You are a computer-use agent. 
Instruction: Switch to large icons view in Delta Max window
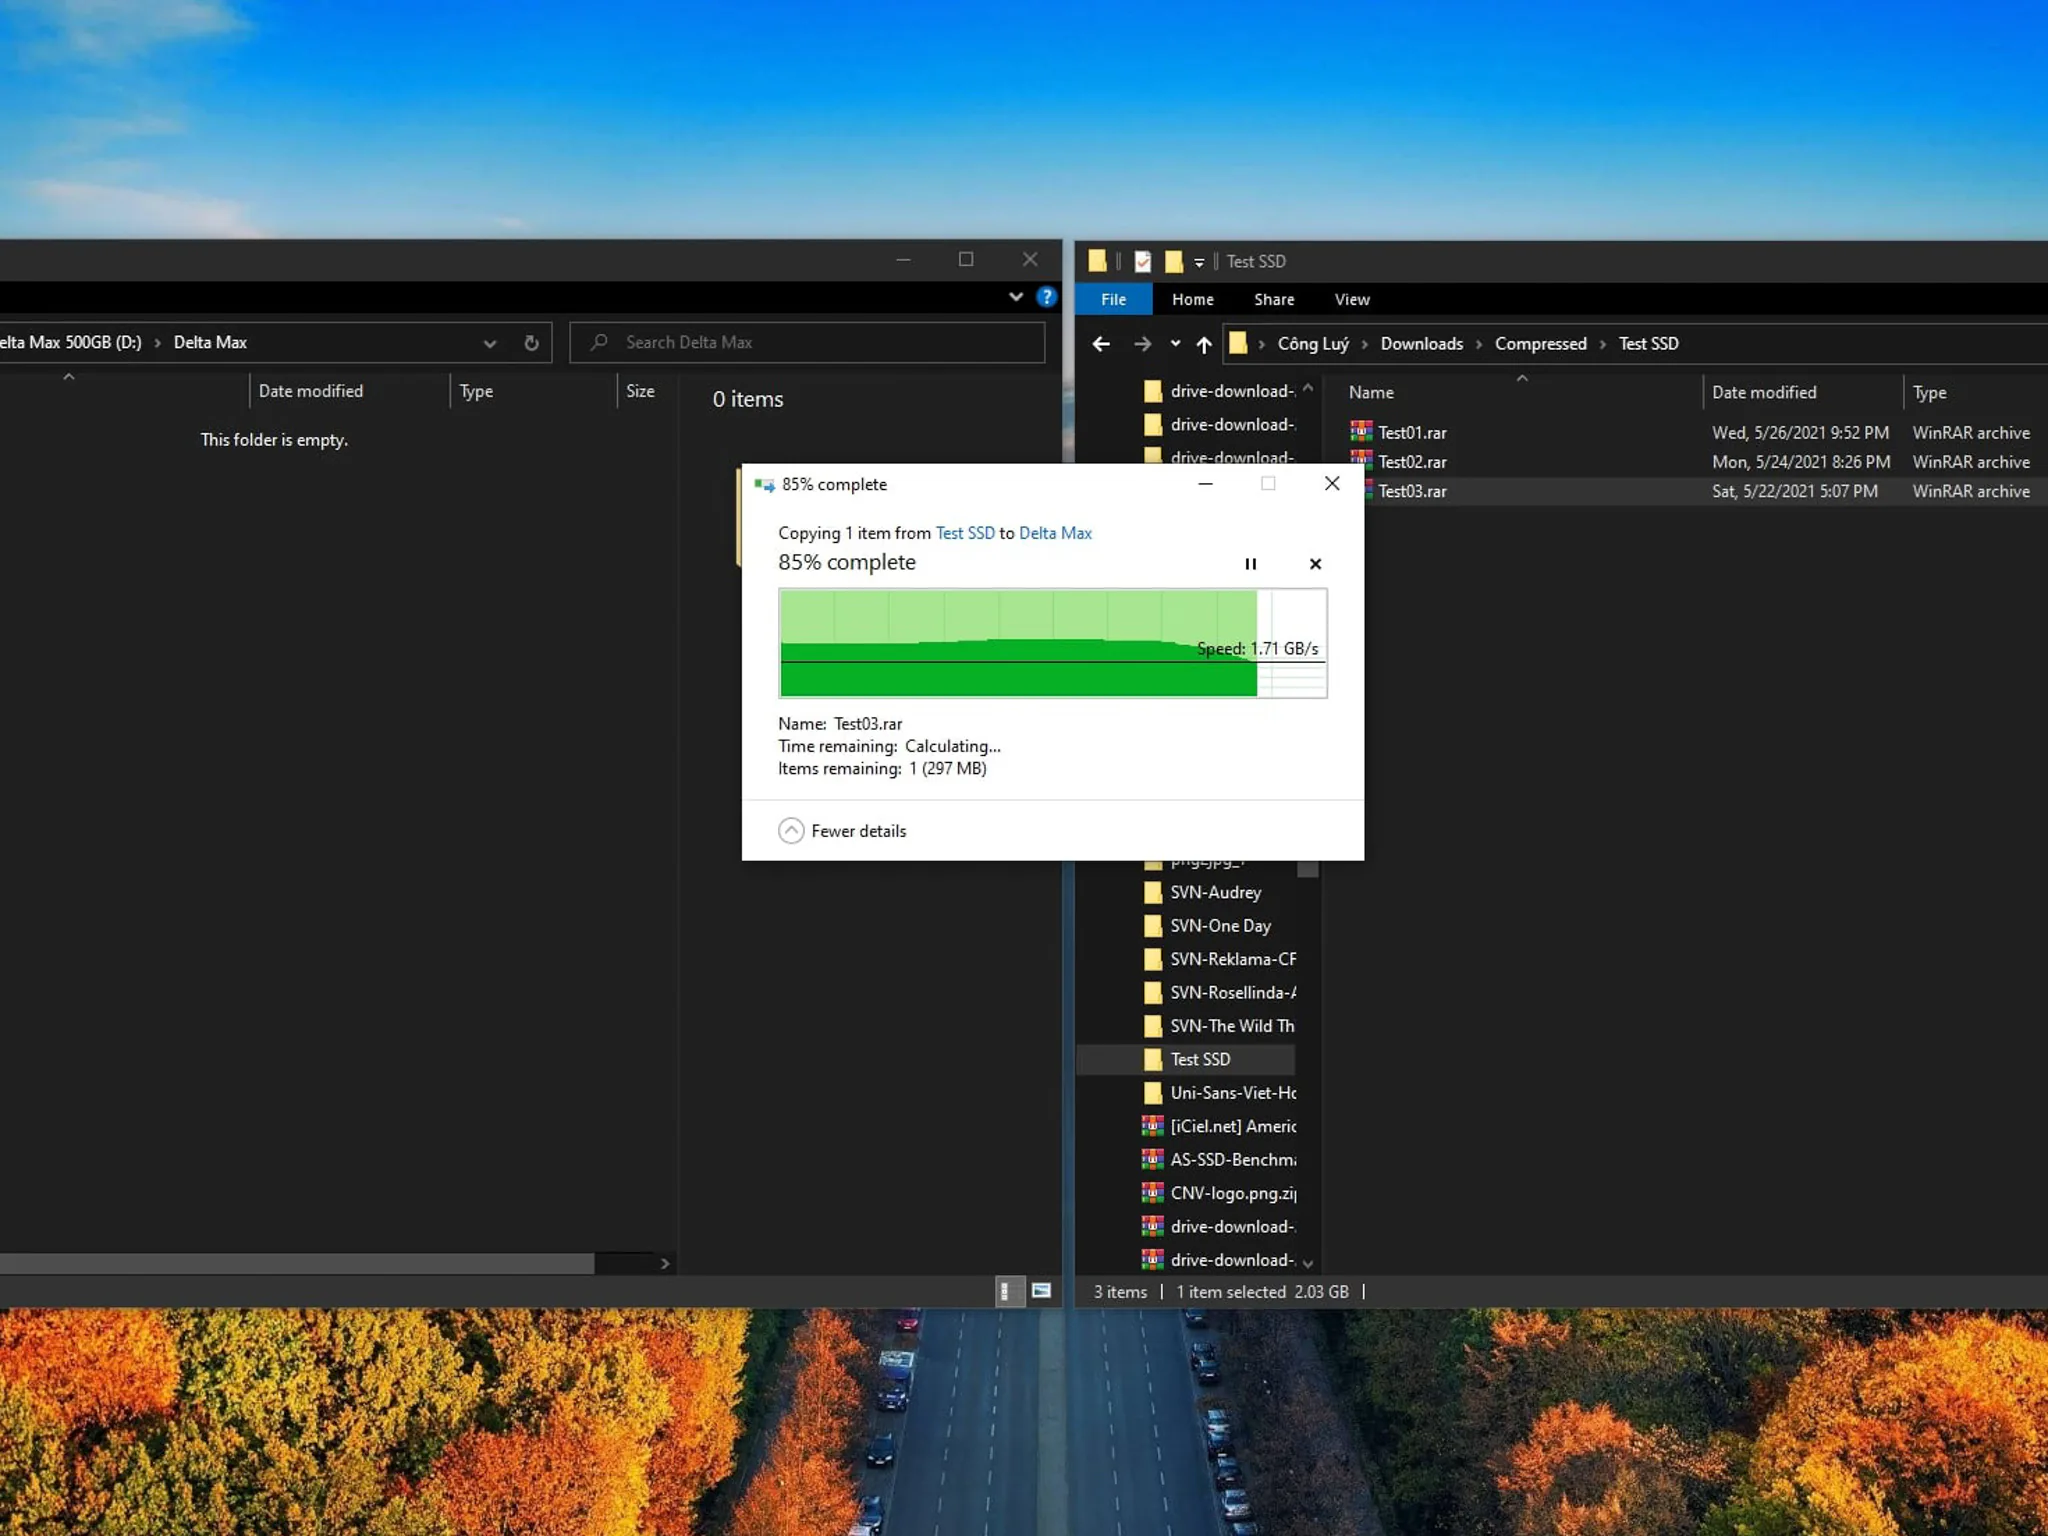1041,1291
